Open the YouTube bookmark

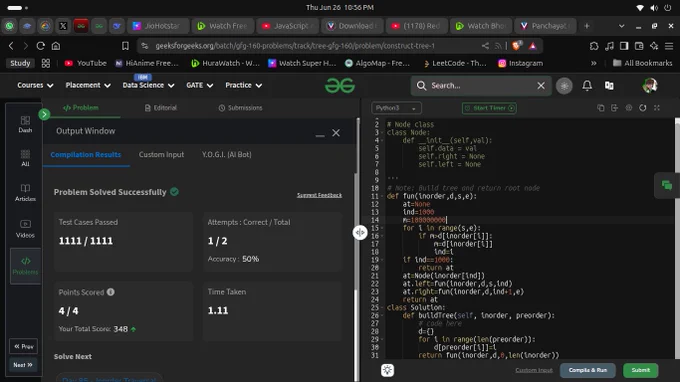coord(85,63)
